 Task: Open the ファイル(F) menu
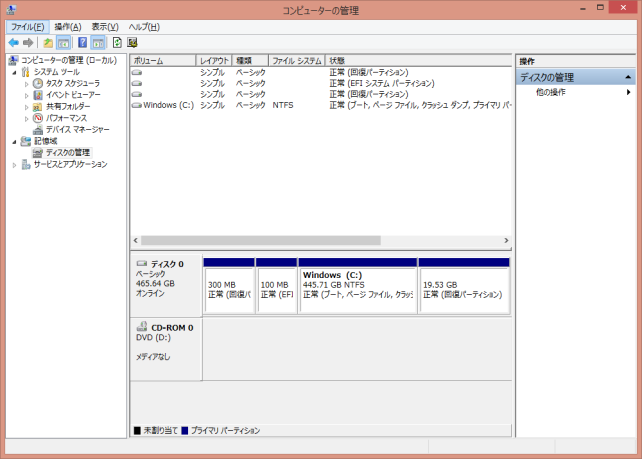click(x=27, y=26)
